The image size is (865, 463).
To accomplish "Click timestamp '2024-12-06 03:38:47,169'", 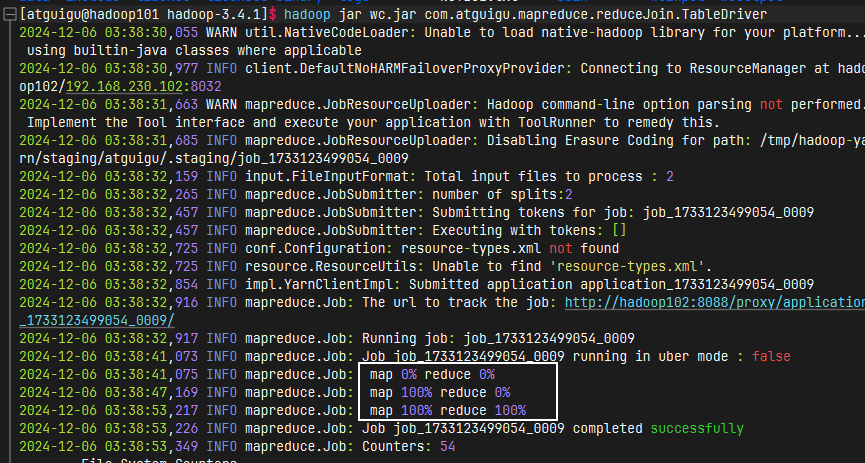I will [x=108, y=392].
